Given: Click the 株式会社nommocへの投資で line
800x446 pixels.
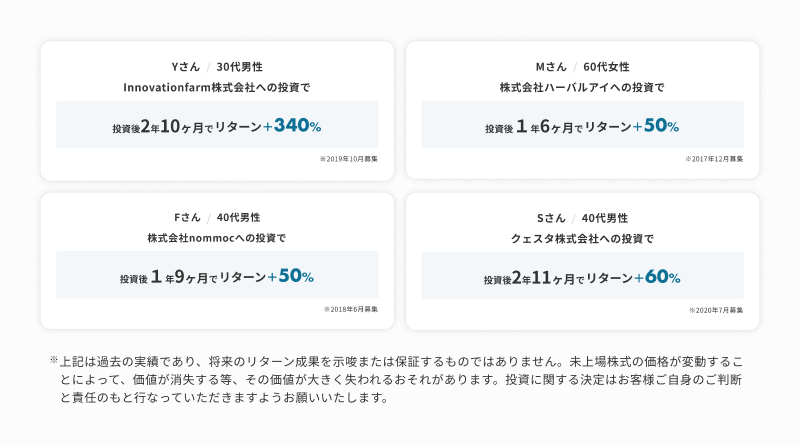Looking at the screenshot, I should (x=216, y=238).
